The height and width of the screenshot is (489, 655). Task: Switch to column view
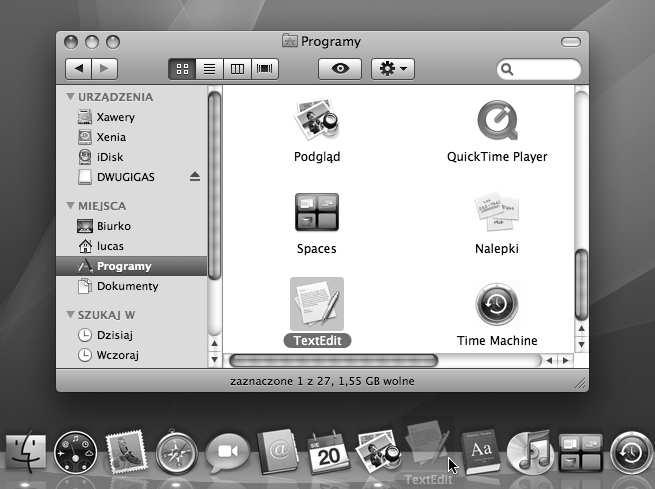click(237, 69)
